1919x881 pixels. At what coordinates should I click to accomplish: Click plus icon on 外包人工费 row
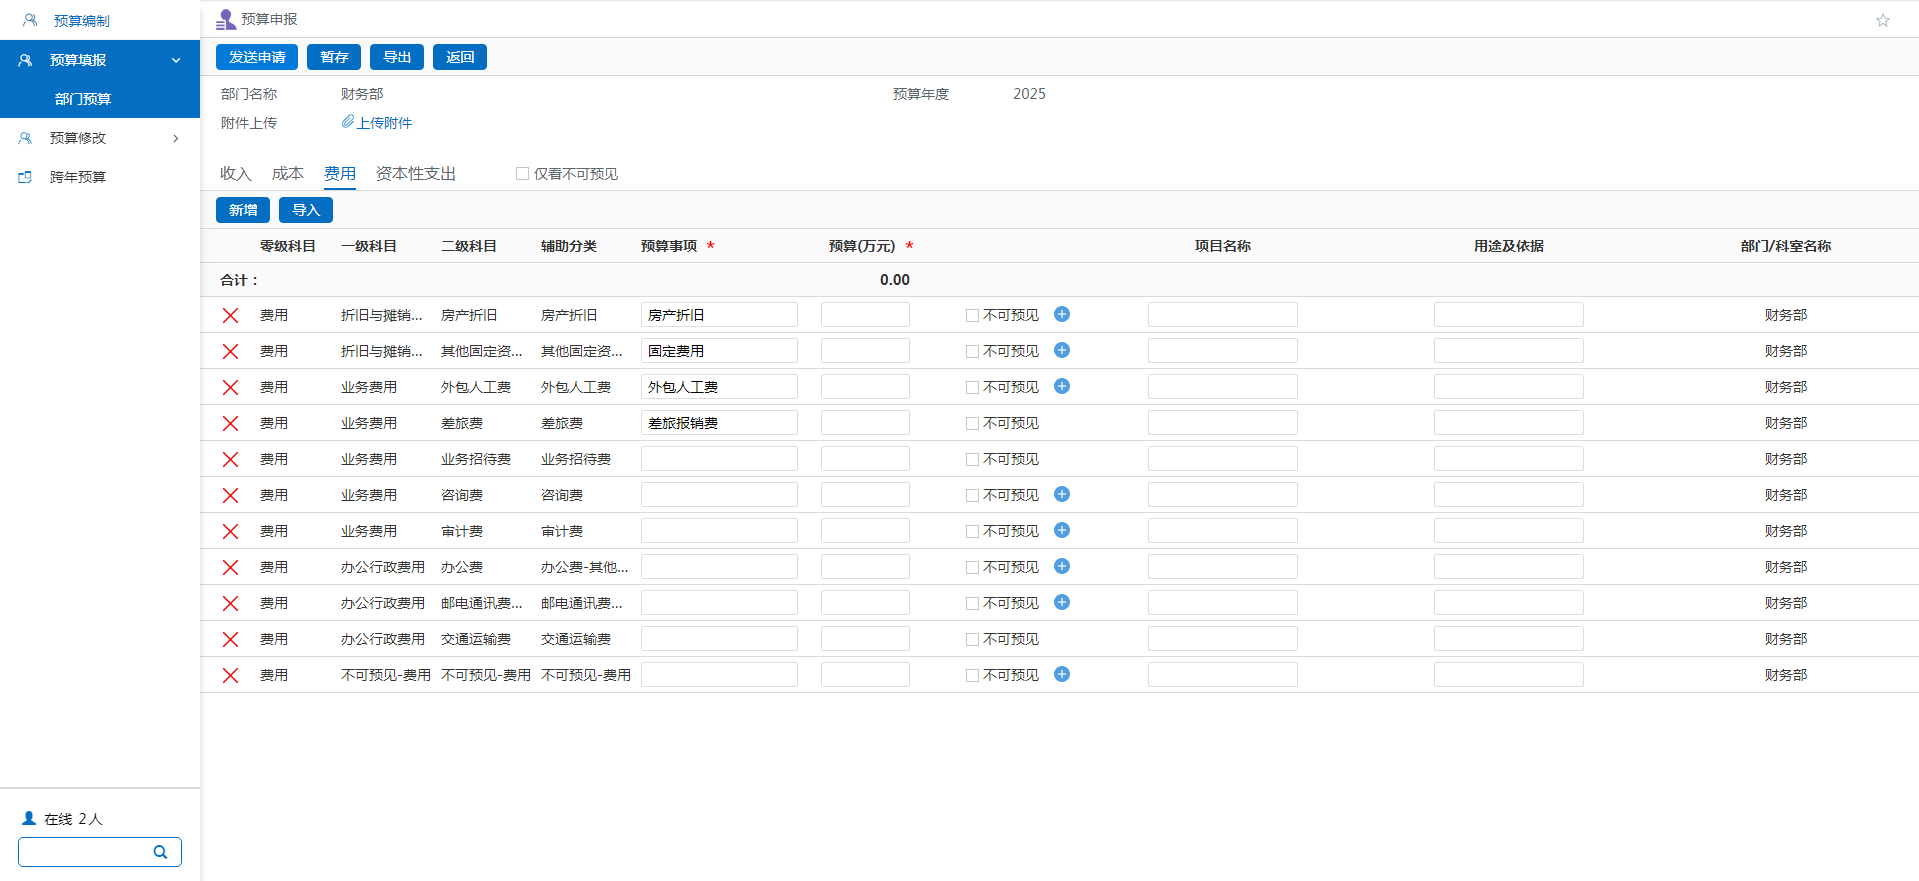coord(1062,386)
